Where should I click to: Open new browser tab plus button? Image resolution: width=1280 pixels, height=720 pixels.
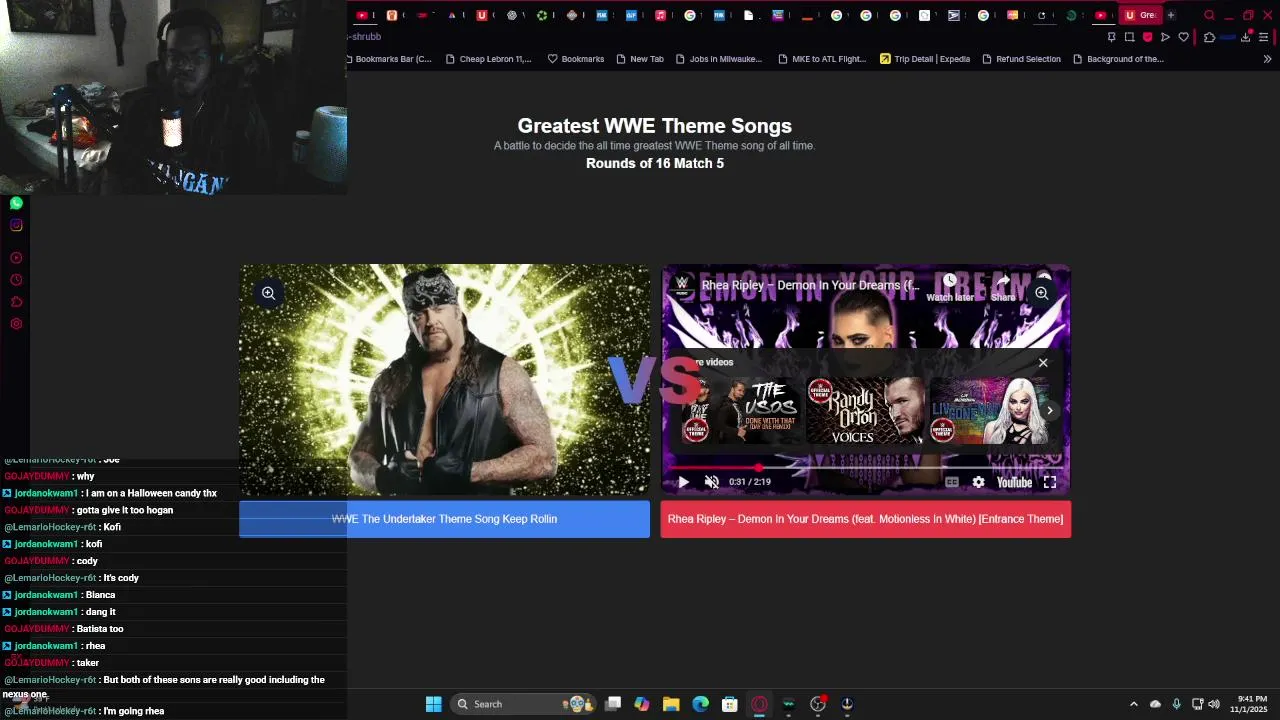1171,15
